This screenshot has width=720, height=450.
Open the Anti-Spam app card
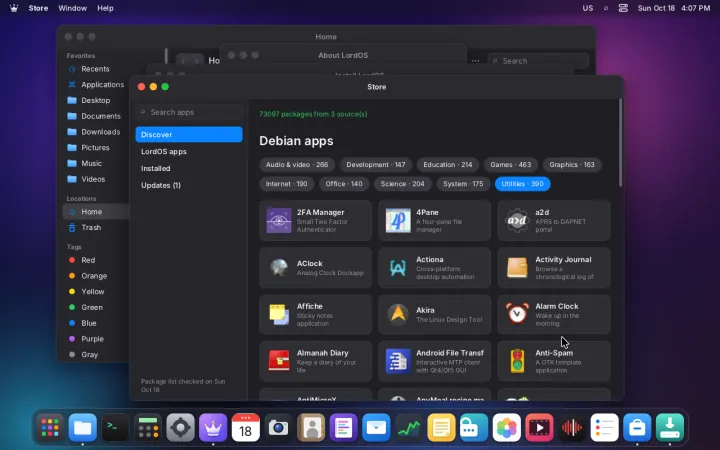pyautogui.click(x=554, y=361)
